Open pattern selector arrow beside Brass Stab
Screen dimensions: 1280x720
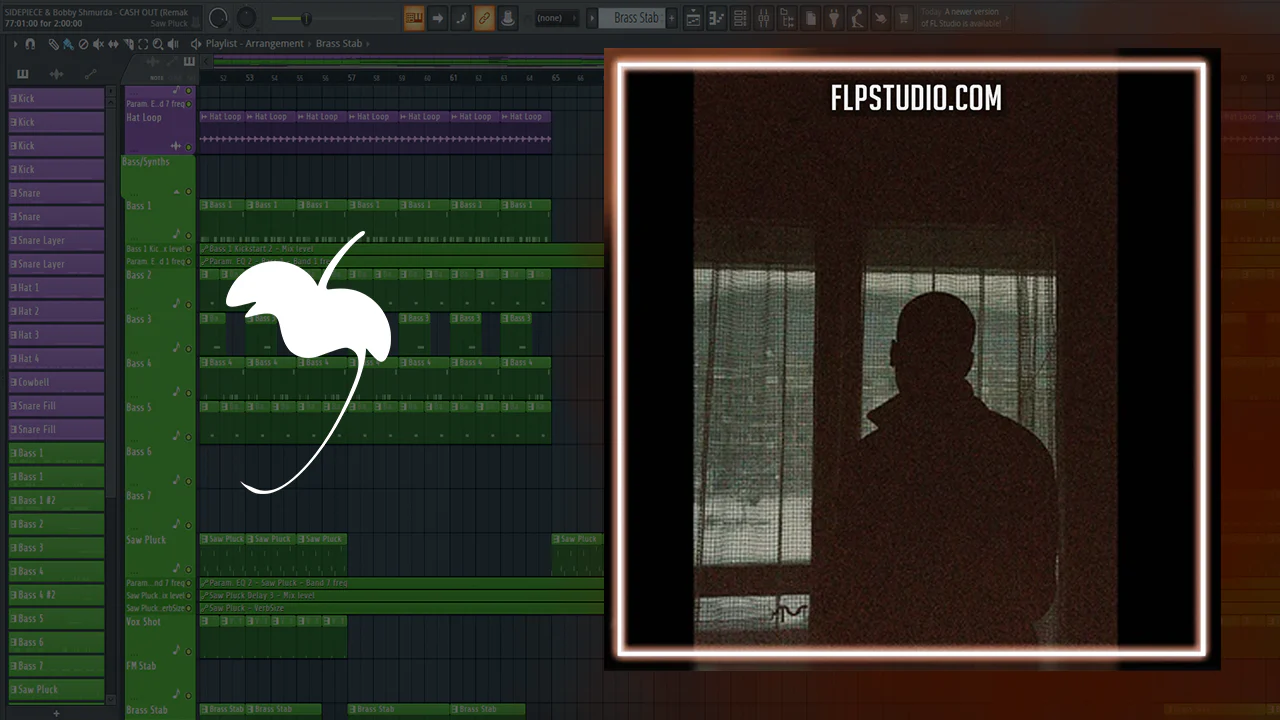592,18
